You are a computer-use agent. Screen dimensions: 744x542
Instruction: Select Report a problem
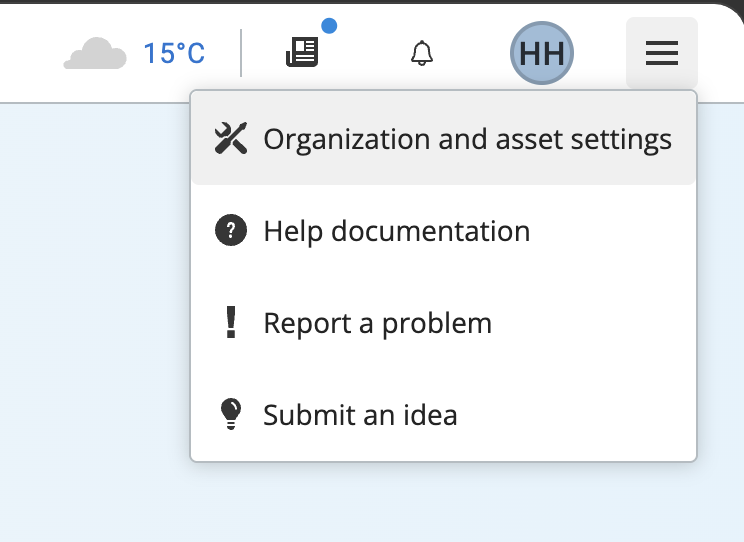(444, 323)
